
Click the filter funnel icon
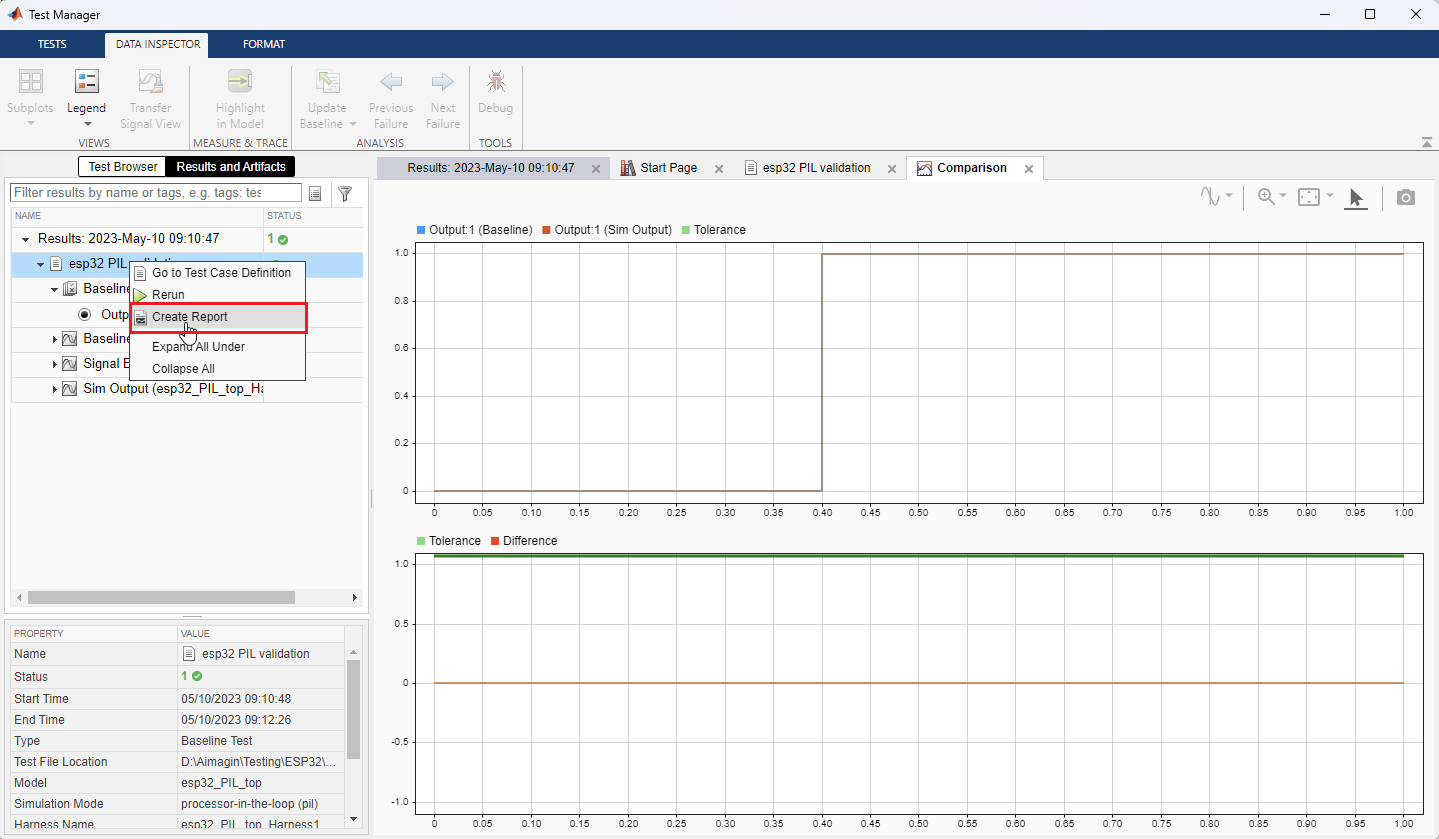pos(345,193)
